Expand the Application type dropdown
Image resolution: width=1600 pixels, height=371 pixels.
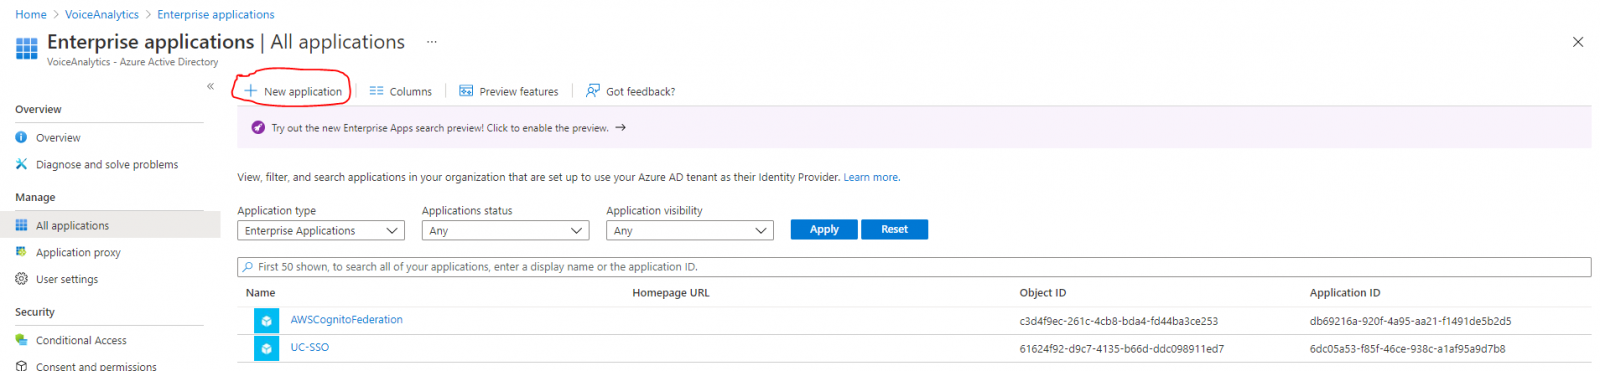[321, 230]
